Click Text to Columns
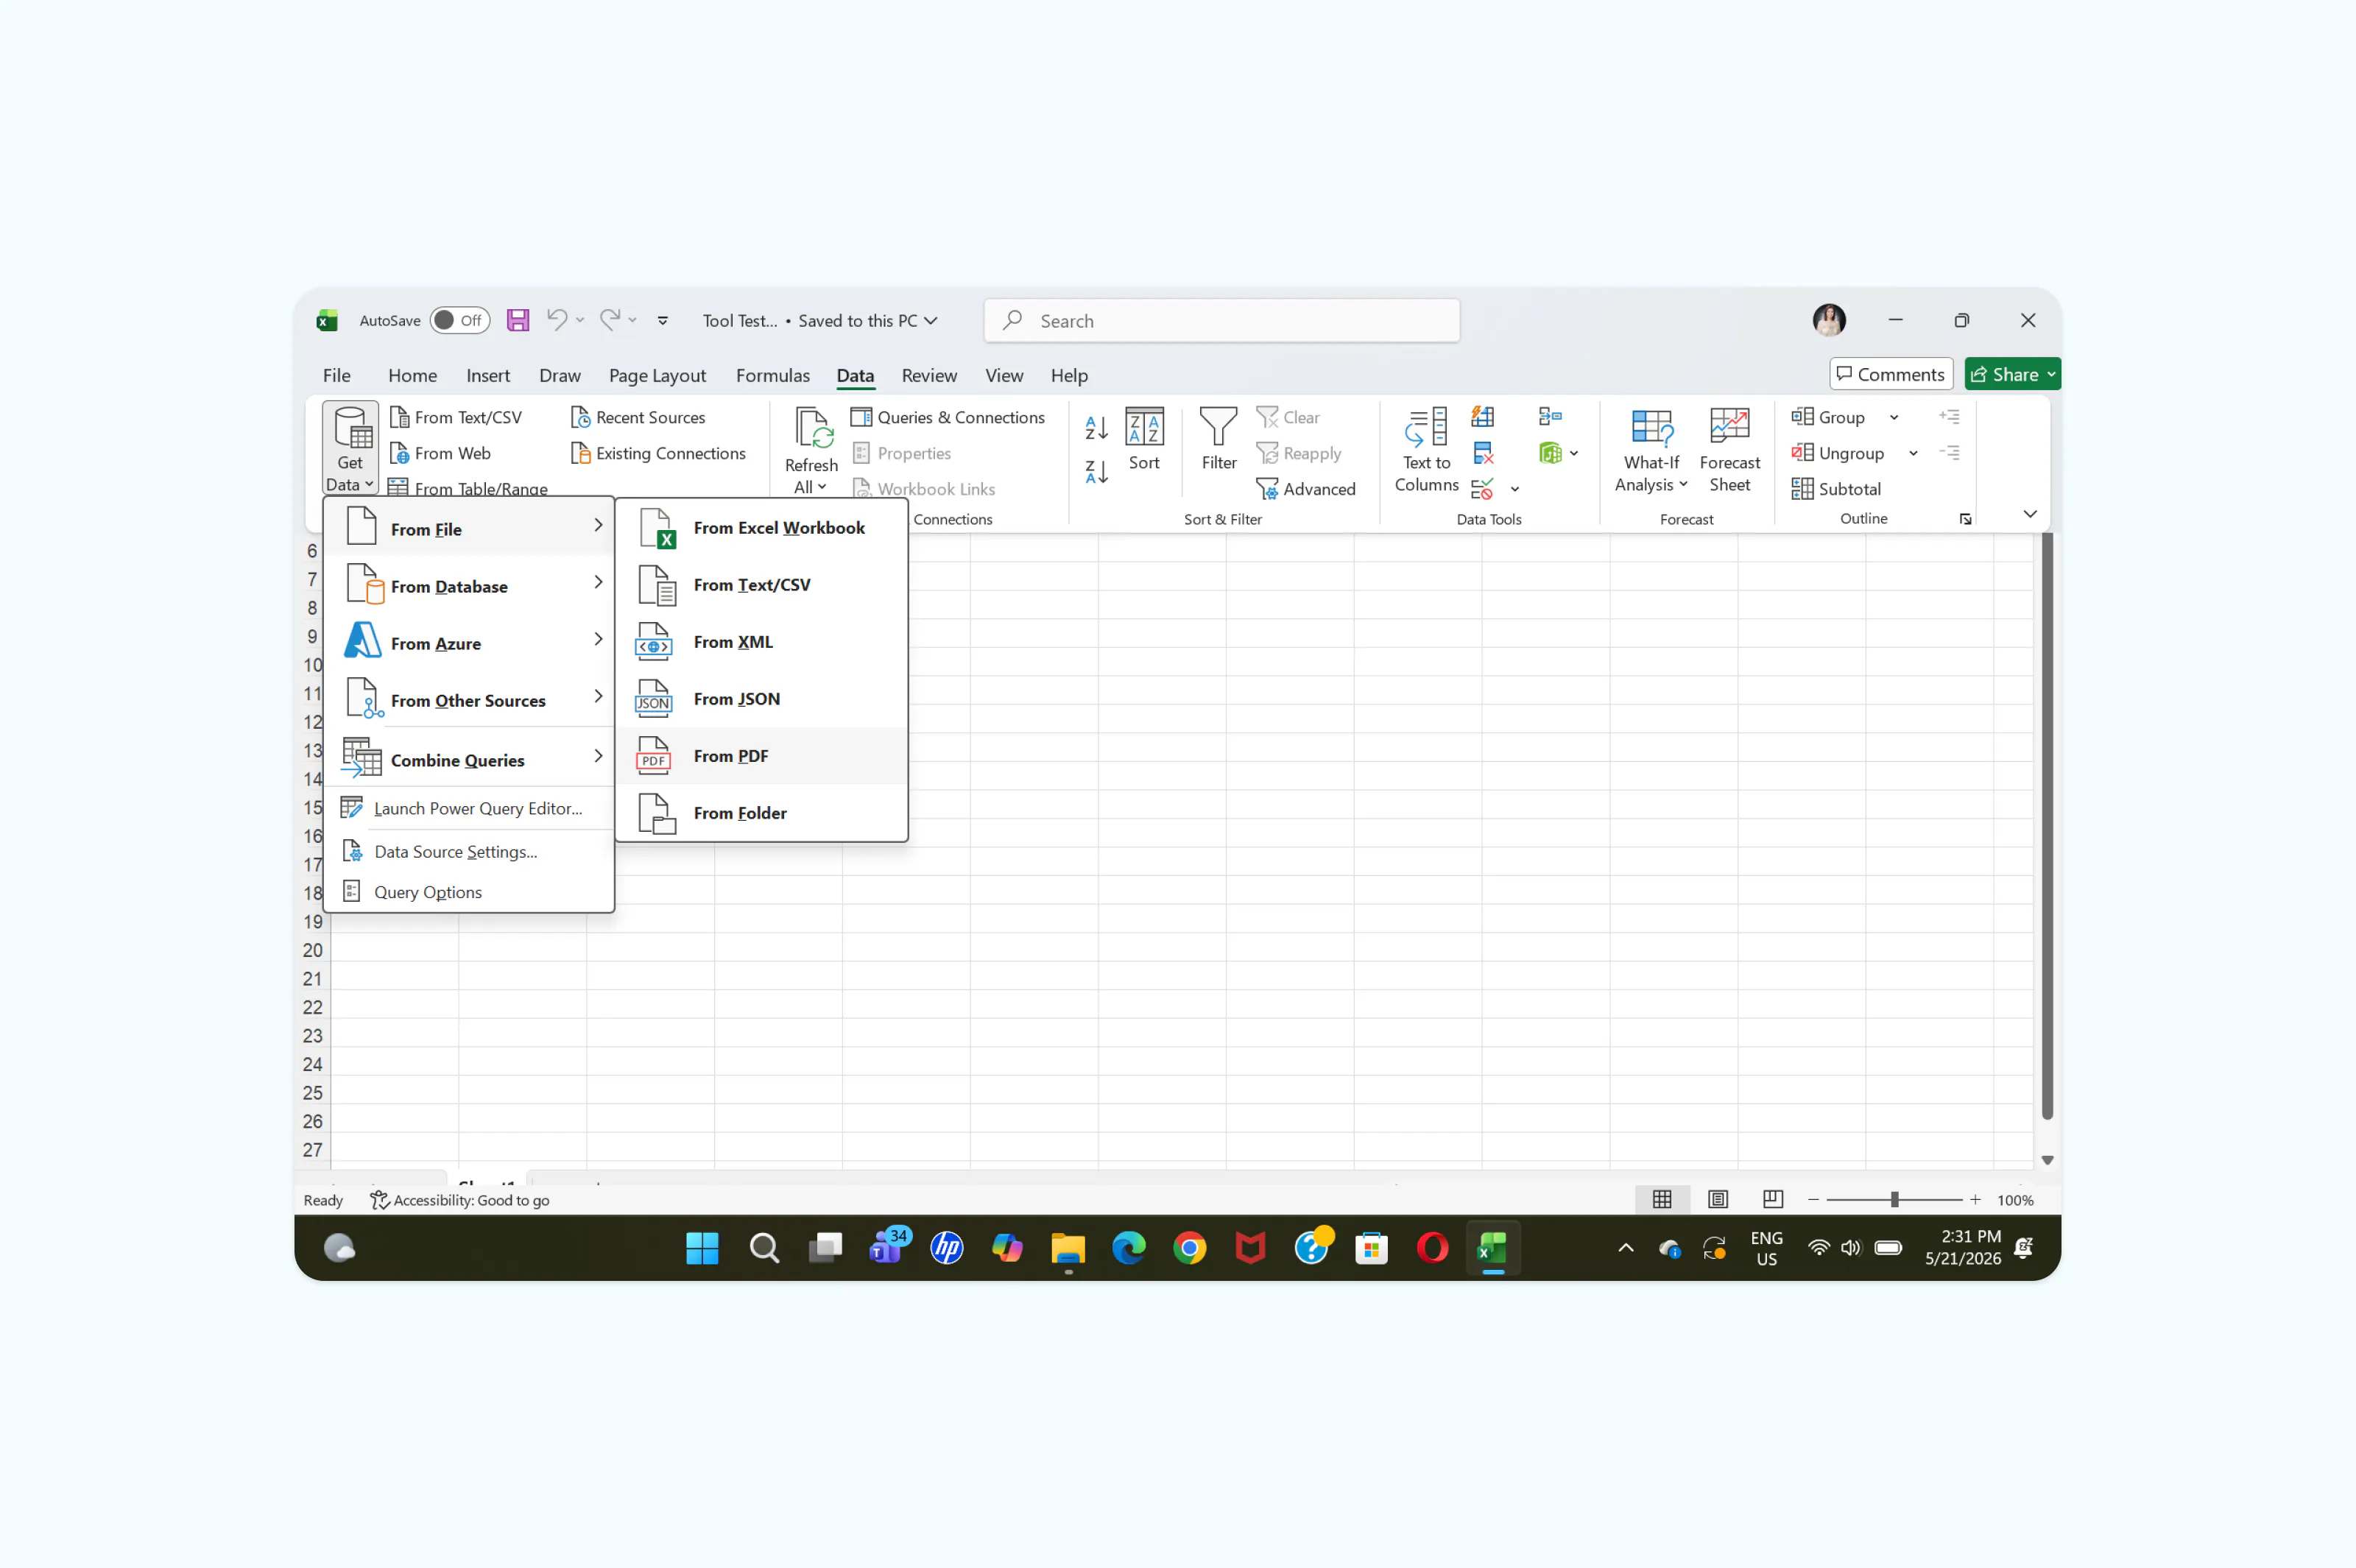 pyautogui.click(x=1426, y=449)
